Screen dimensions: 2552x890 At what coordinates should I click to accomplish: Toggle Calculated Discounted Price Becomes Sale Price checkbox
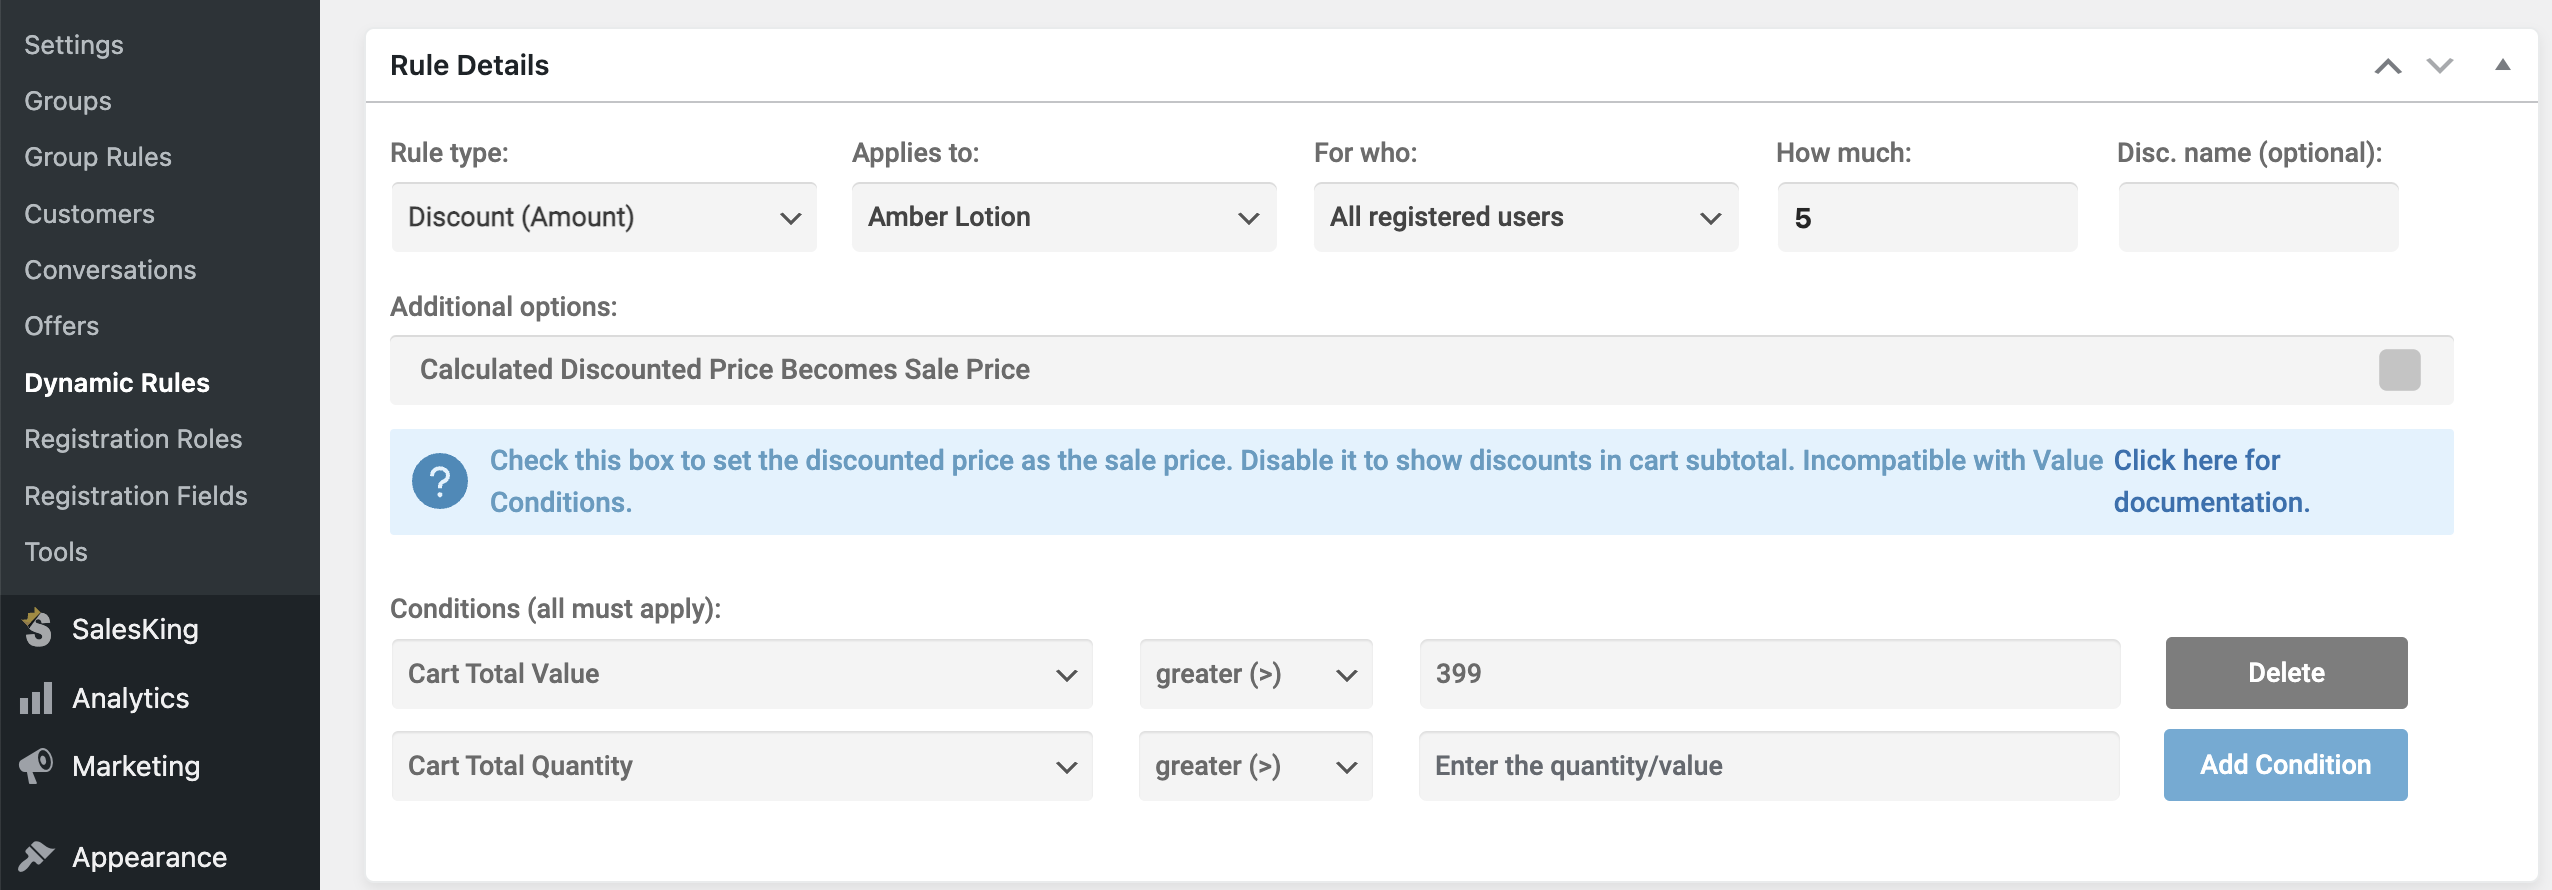(2399, 370)
